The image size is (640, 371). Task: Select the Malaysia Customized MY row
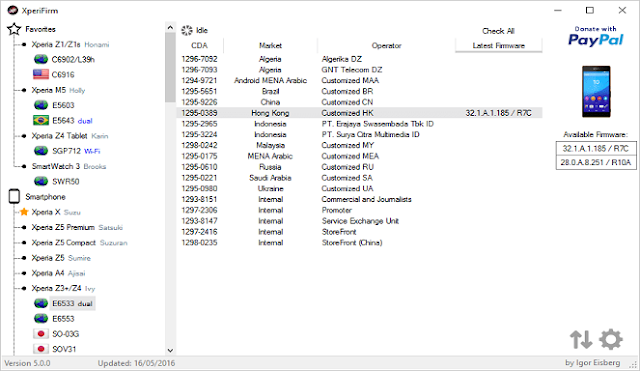click(x=359, y=145)
